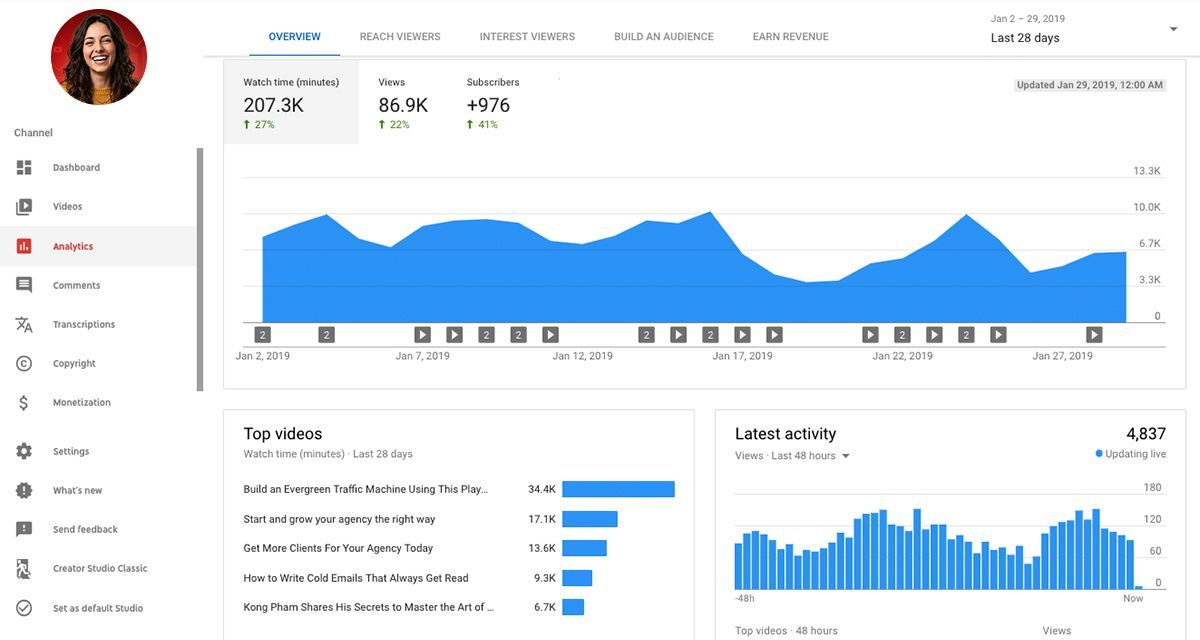Screen dimensions: 1200x640
Task: Click the marker above Jan 22, 2019
Action: coord(902,335)
